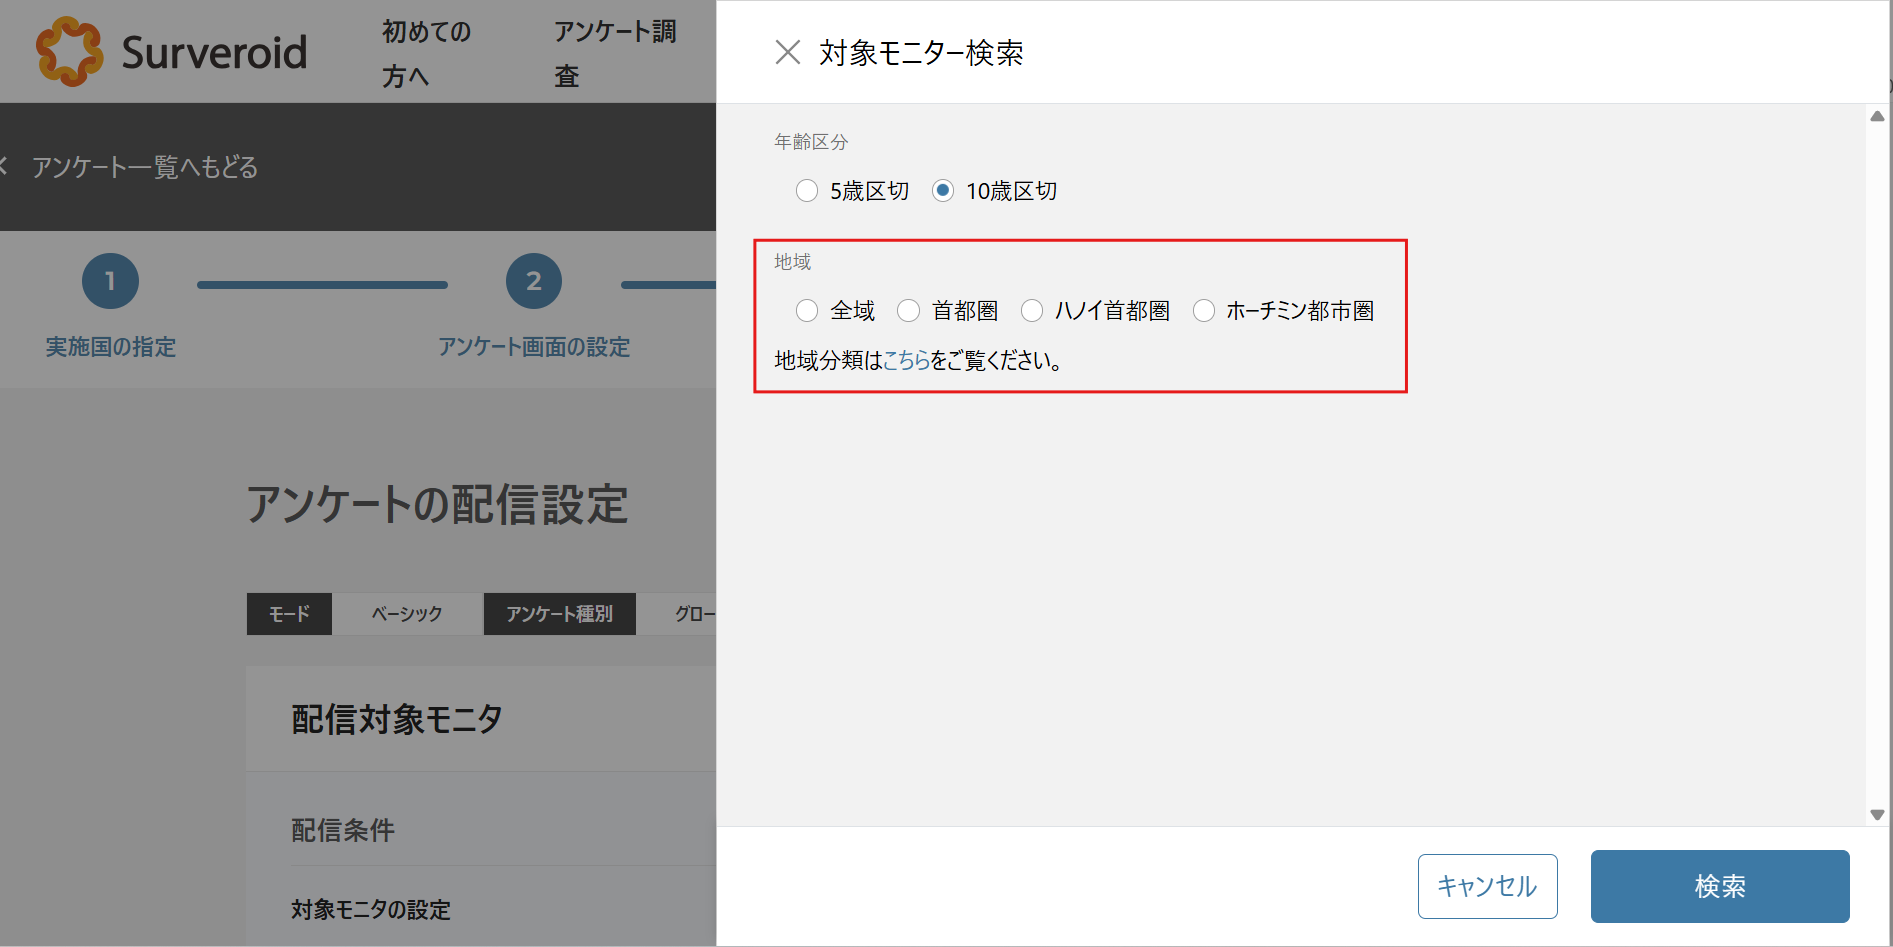Screen dimensions: 1893x947
Task: Close the 対象モニター検索 panel with X
Action: [788, 52]
